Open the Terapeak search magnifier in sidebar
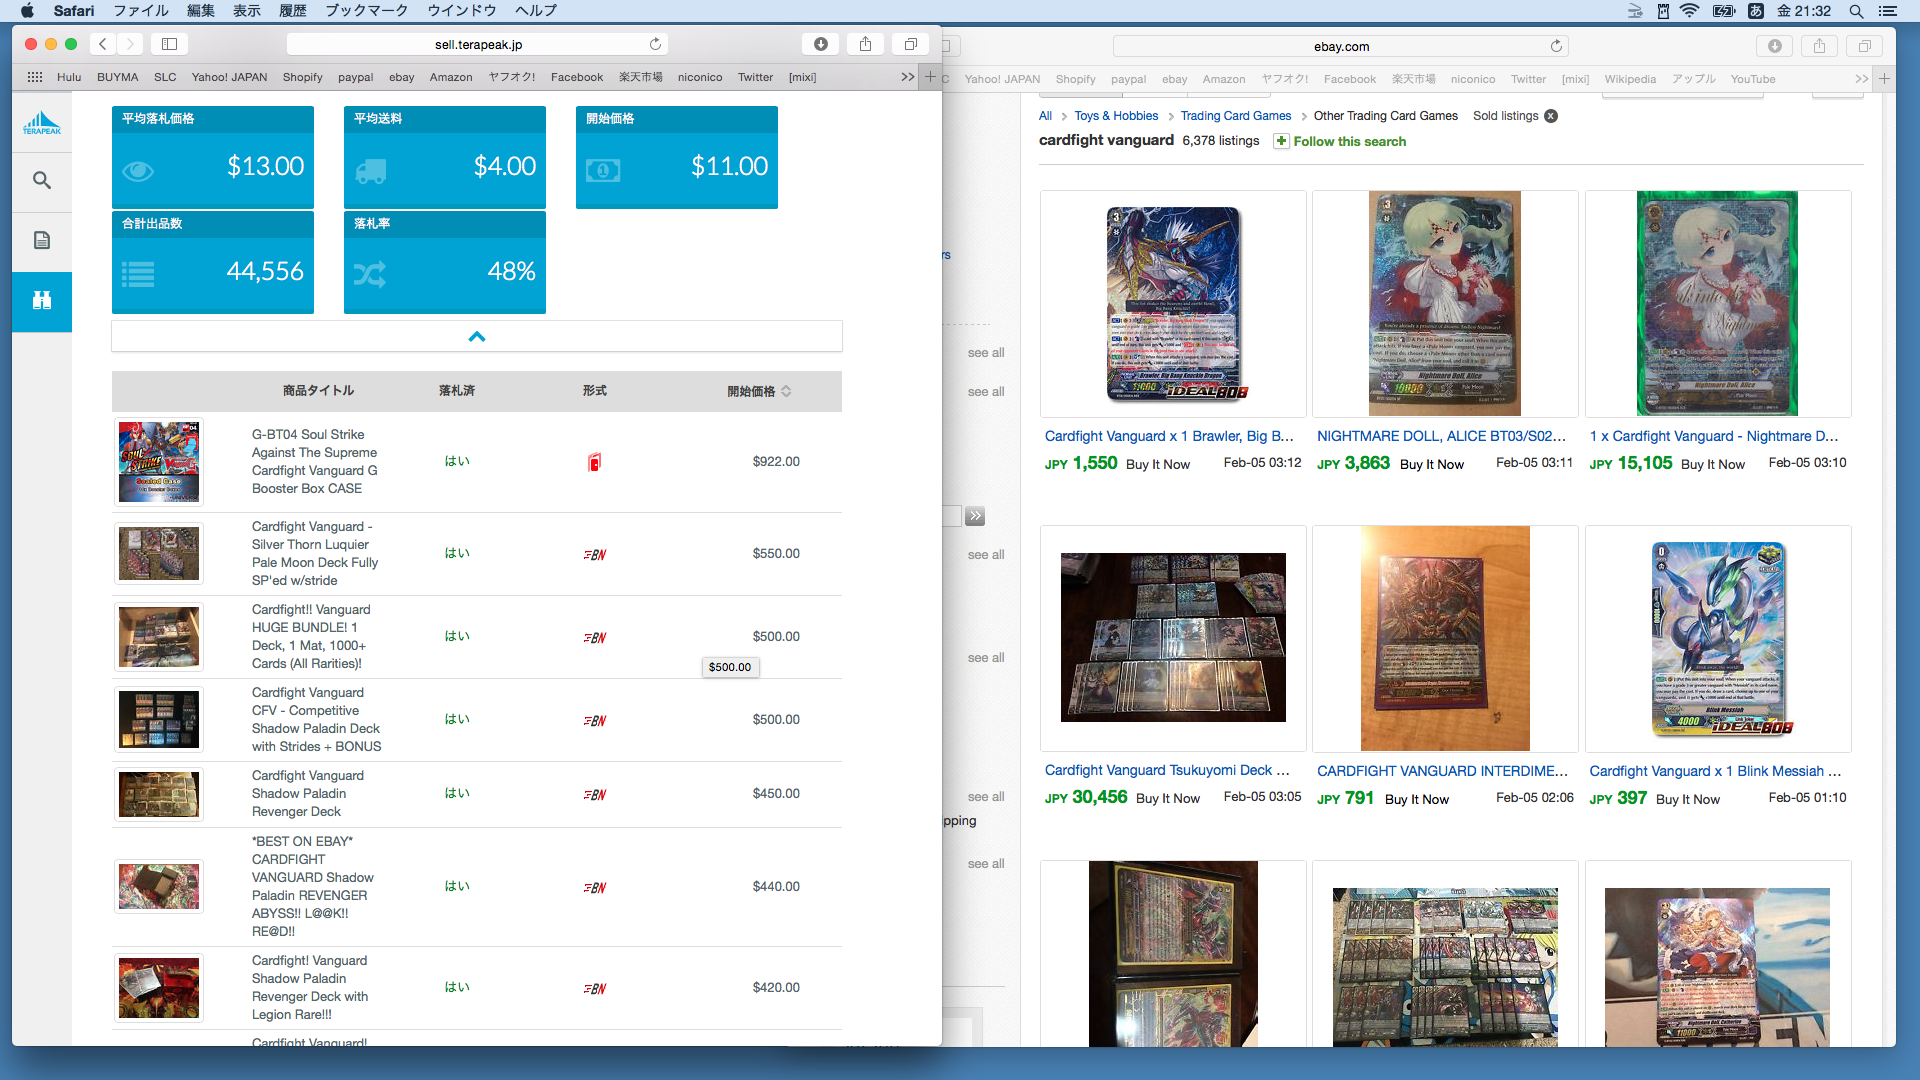 [42, 180]
